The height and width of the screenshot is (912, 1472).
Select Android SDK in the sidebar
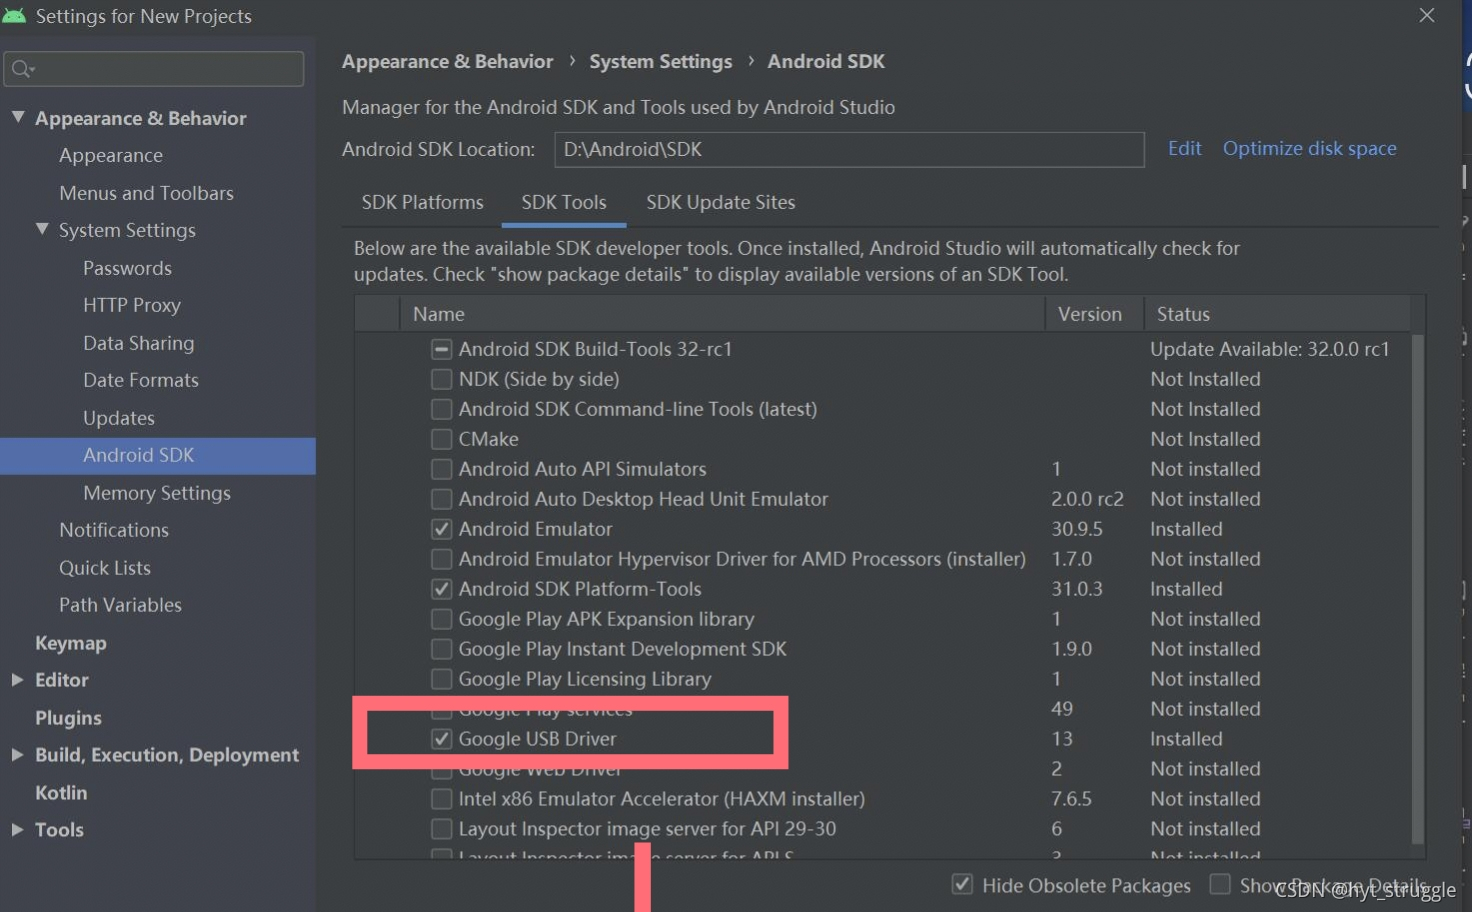158,455
